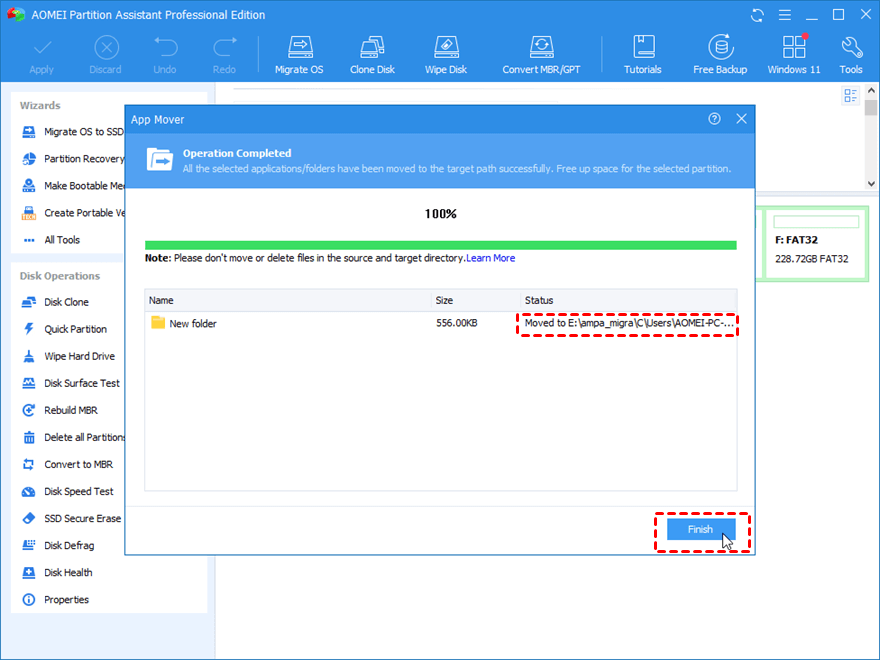880x660 pixels.
Task: Follow the Learn More link
Action: 491,258
